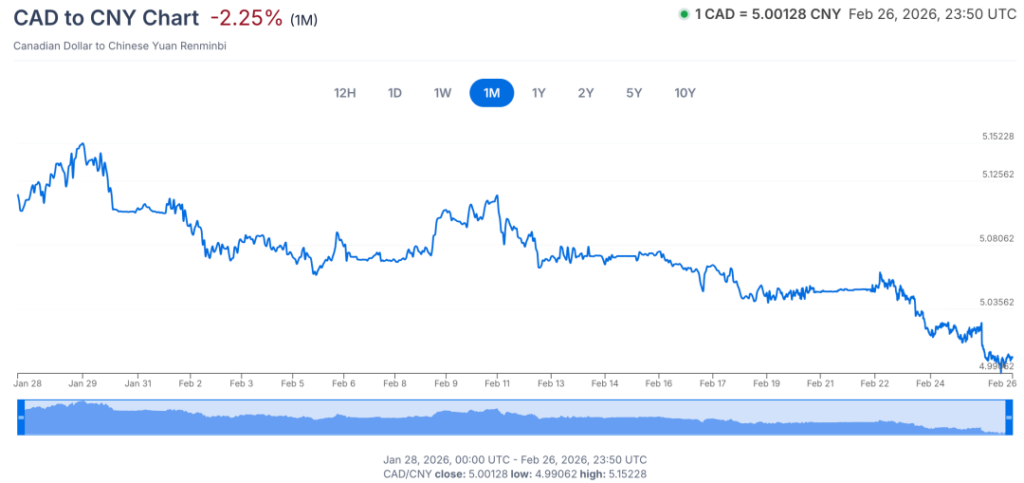Screen dimensions: 1024x483
Task: Click the green live rate indicator dot
Action: (x=684, y=14)
